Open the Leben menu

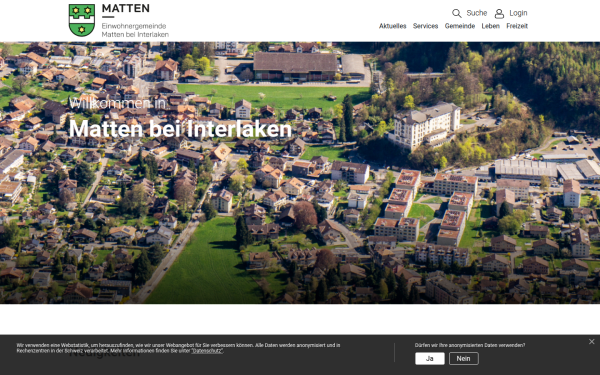[491, 26]
